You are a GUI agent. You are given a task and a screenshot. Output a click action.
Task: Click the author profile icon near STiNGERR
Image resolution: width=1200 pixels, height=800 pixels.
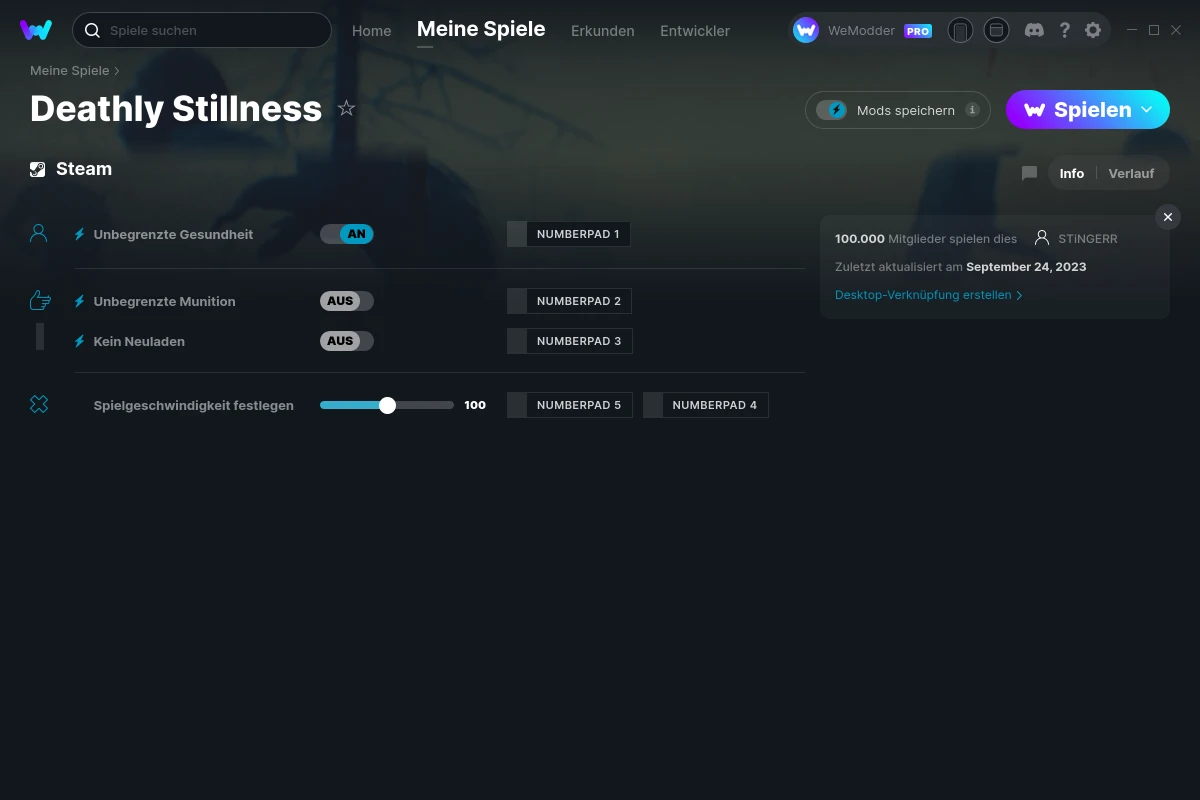1042,238
